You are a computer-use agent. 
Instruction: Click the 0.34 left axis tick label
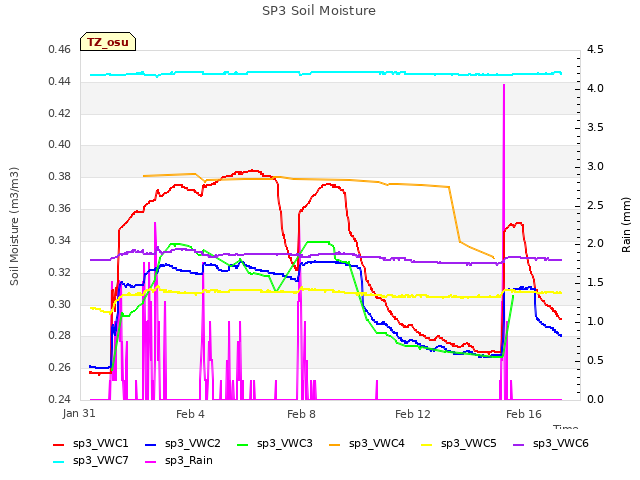pos(60,240)
